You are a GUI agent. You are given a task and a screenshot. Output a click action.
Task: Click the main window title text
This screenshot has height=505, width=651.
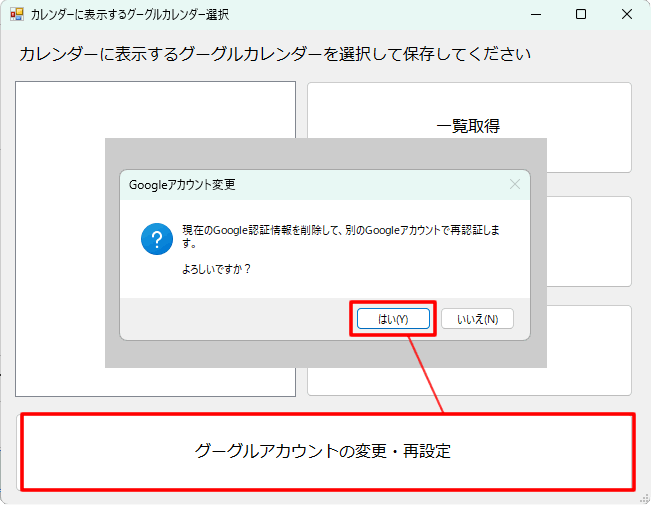(129, 15)
